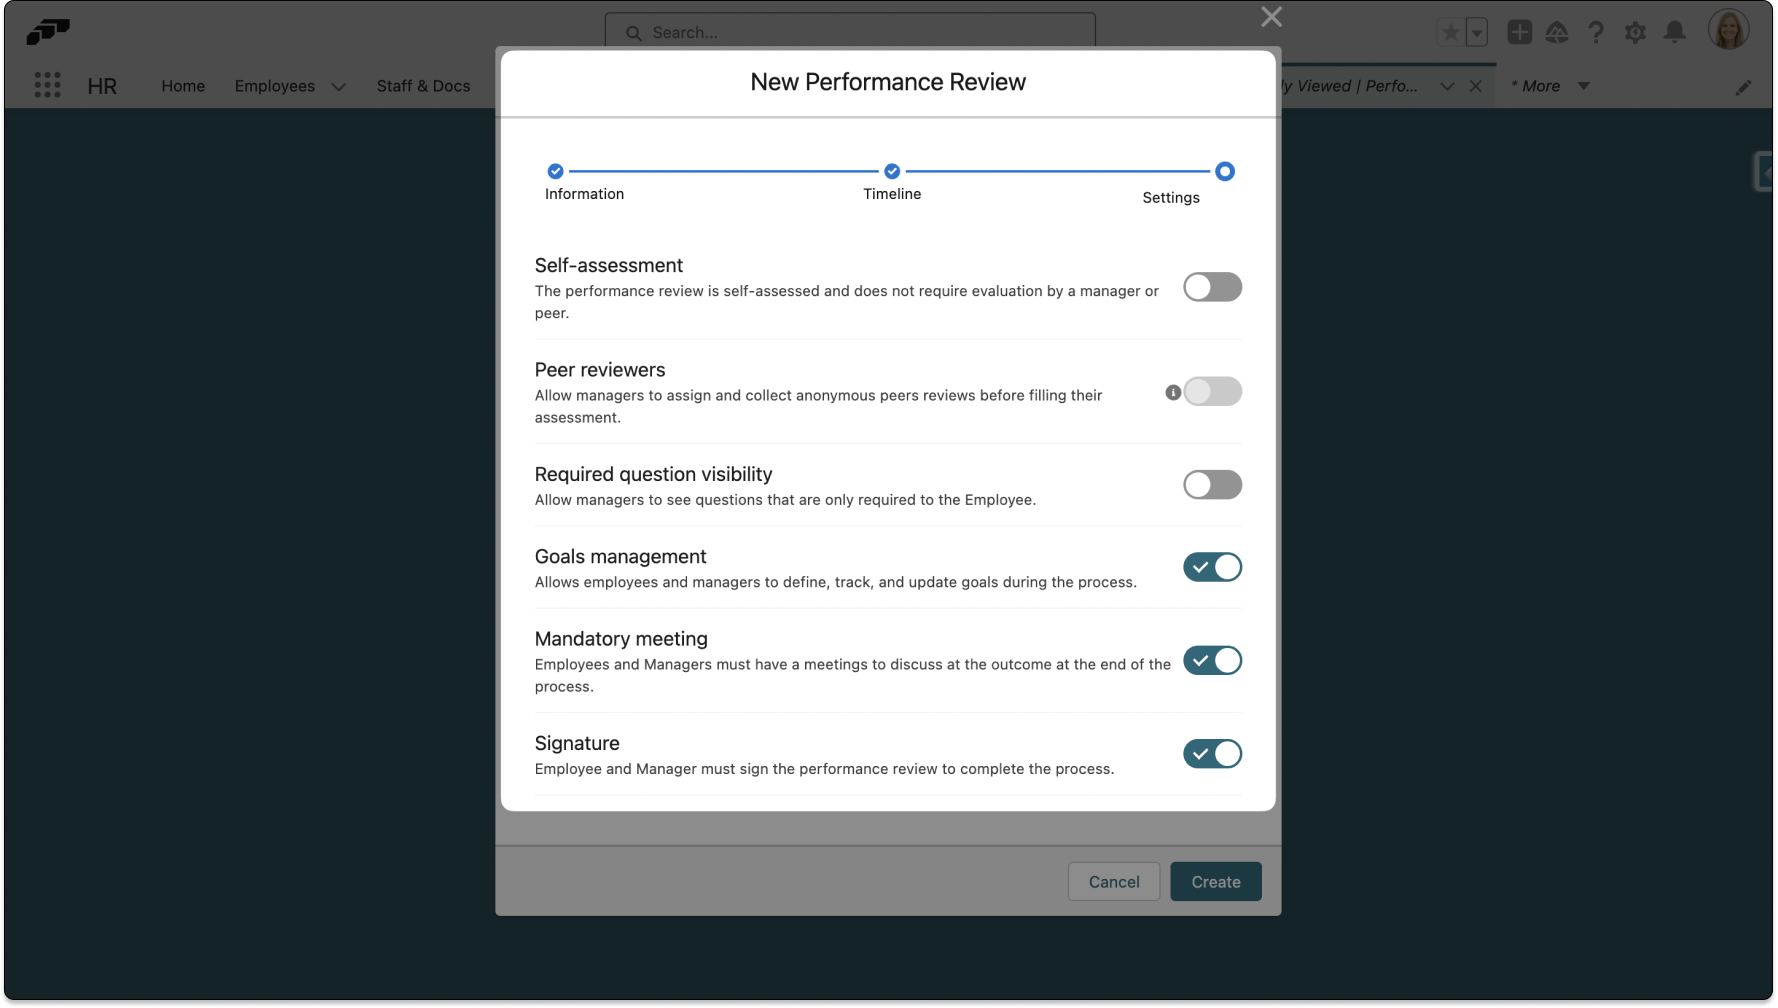Screen dimensions: 1778x1008
Task: Click the Create button
Action: tap(1215, 881)
